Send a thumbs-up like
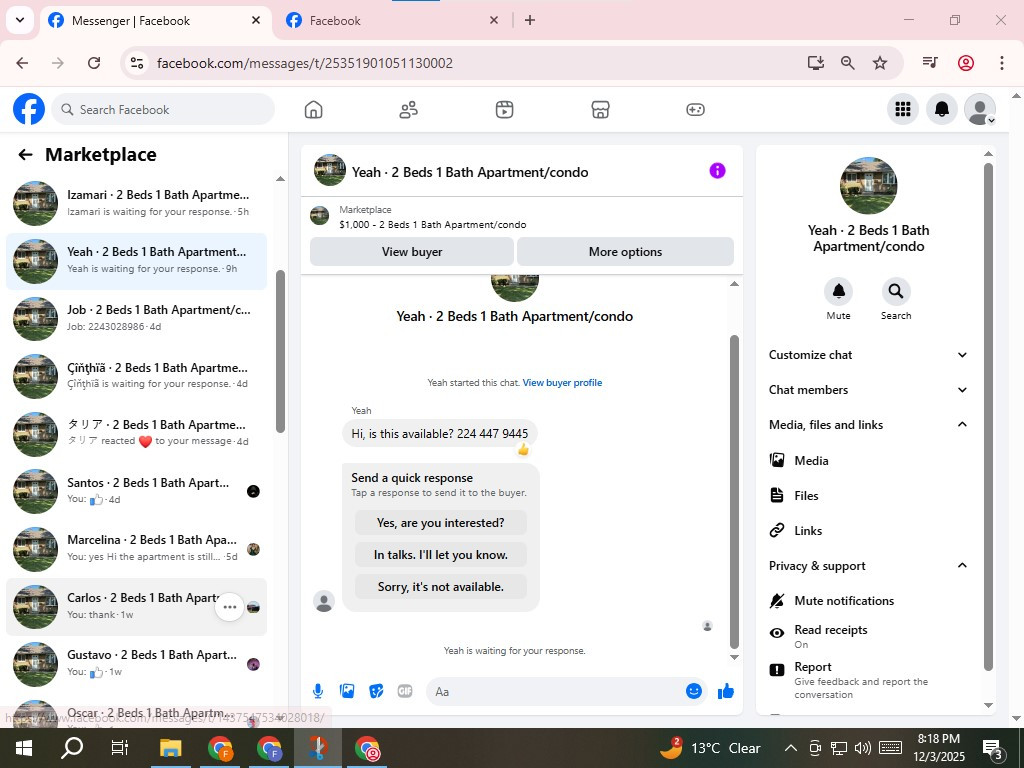Image resolution: width=1024 pixels, height=768 pixels. [726, 691]
